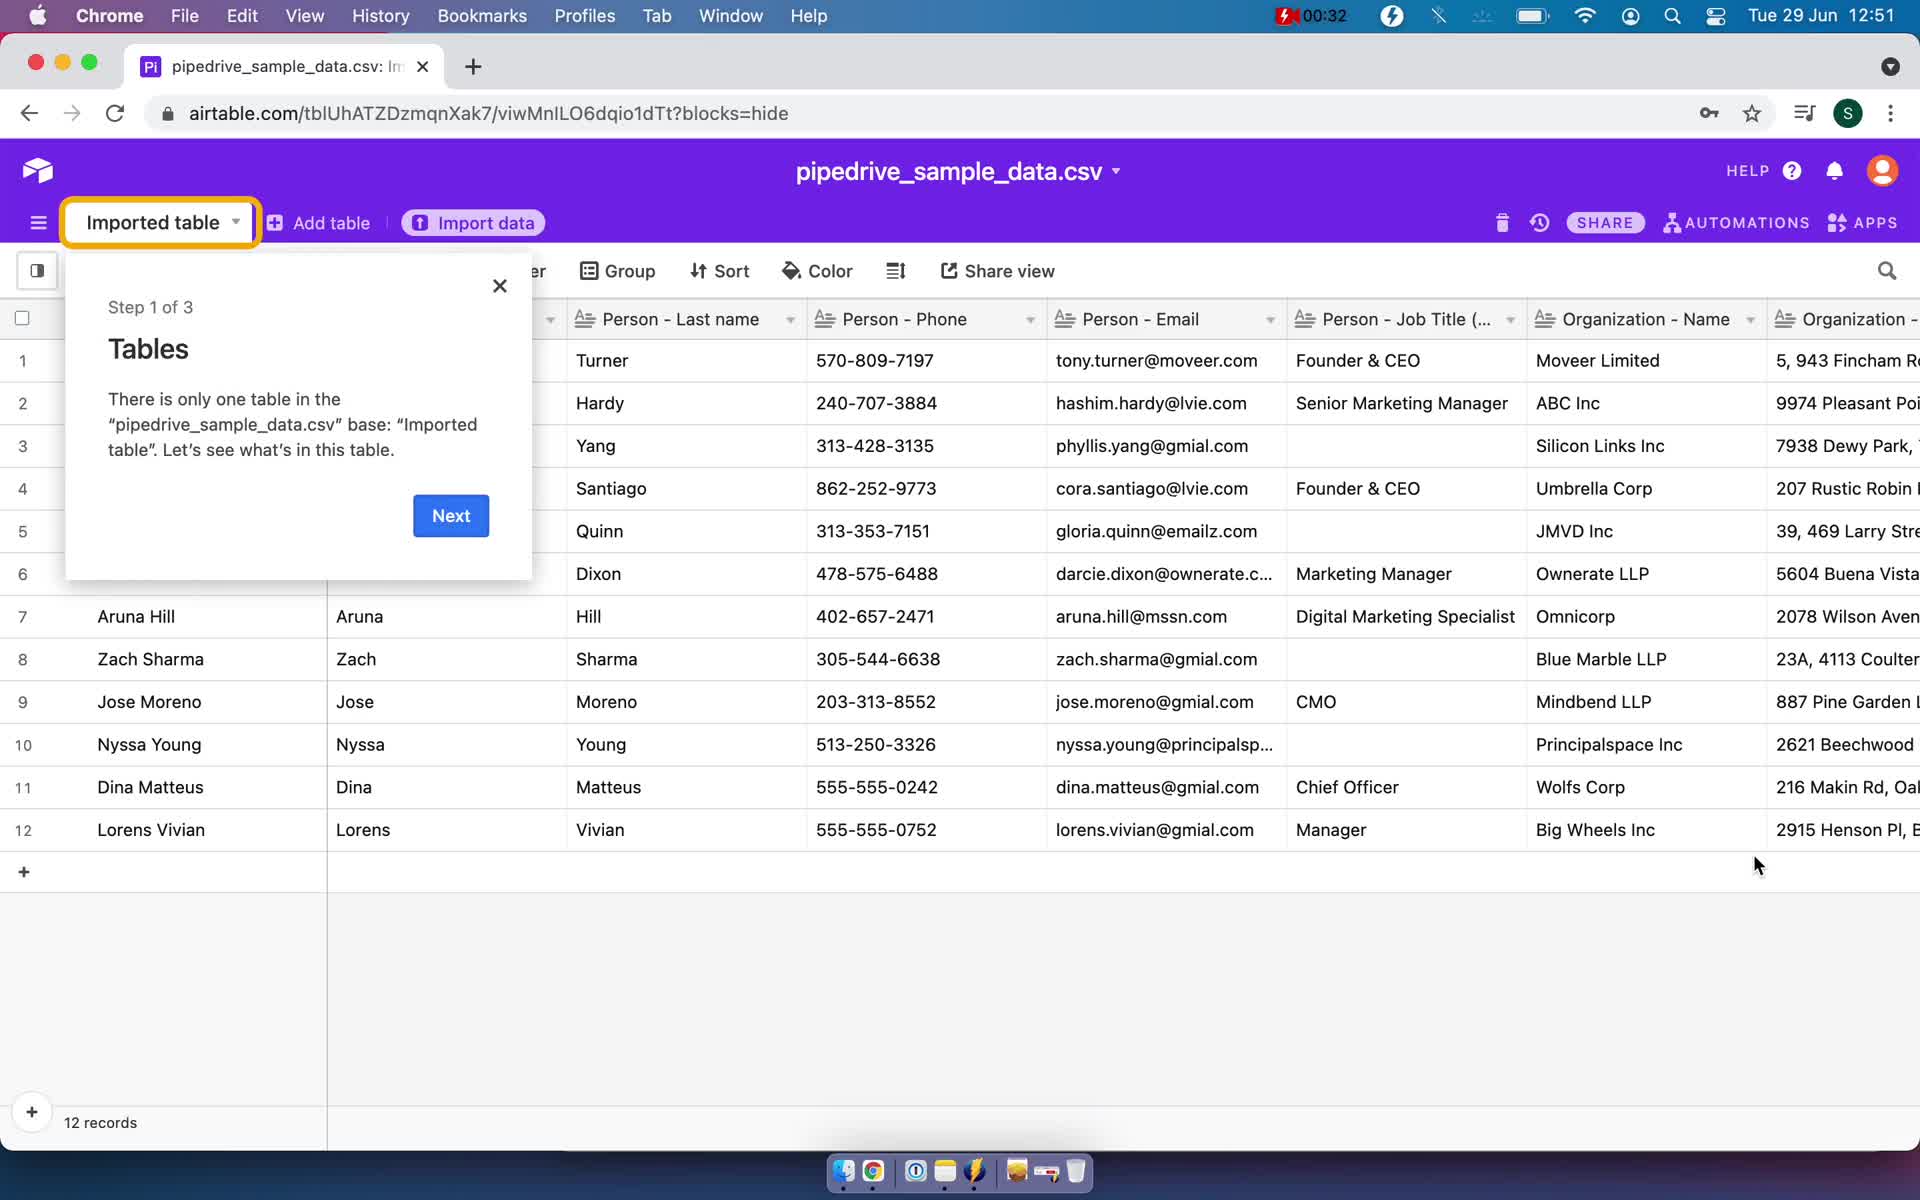Click the Share view button

997,271
